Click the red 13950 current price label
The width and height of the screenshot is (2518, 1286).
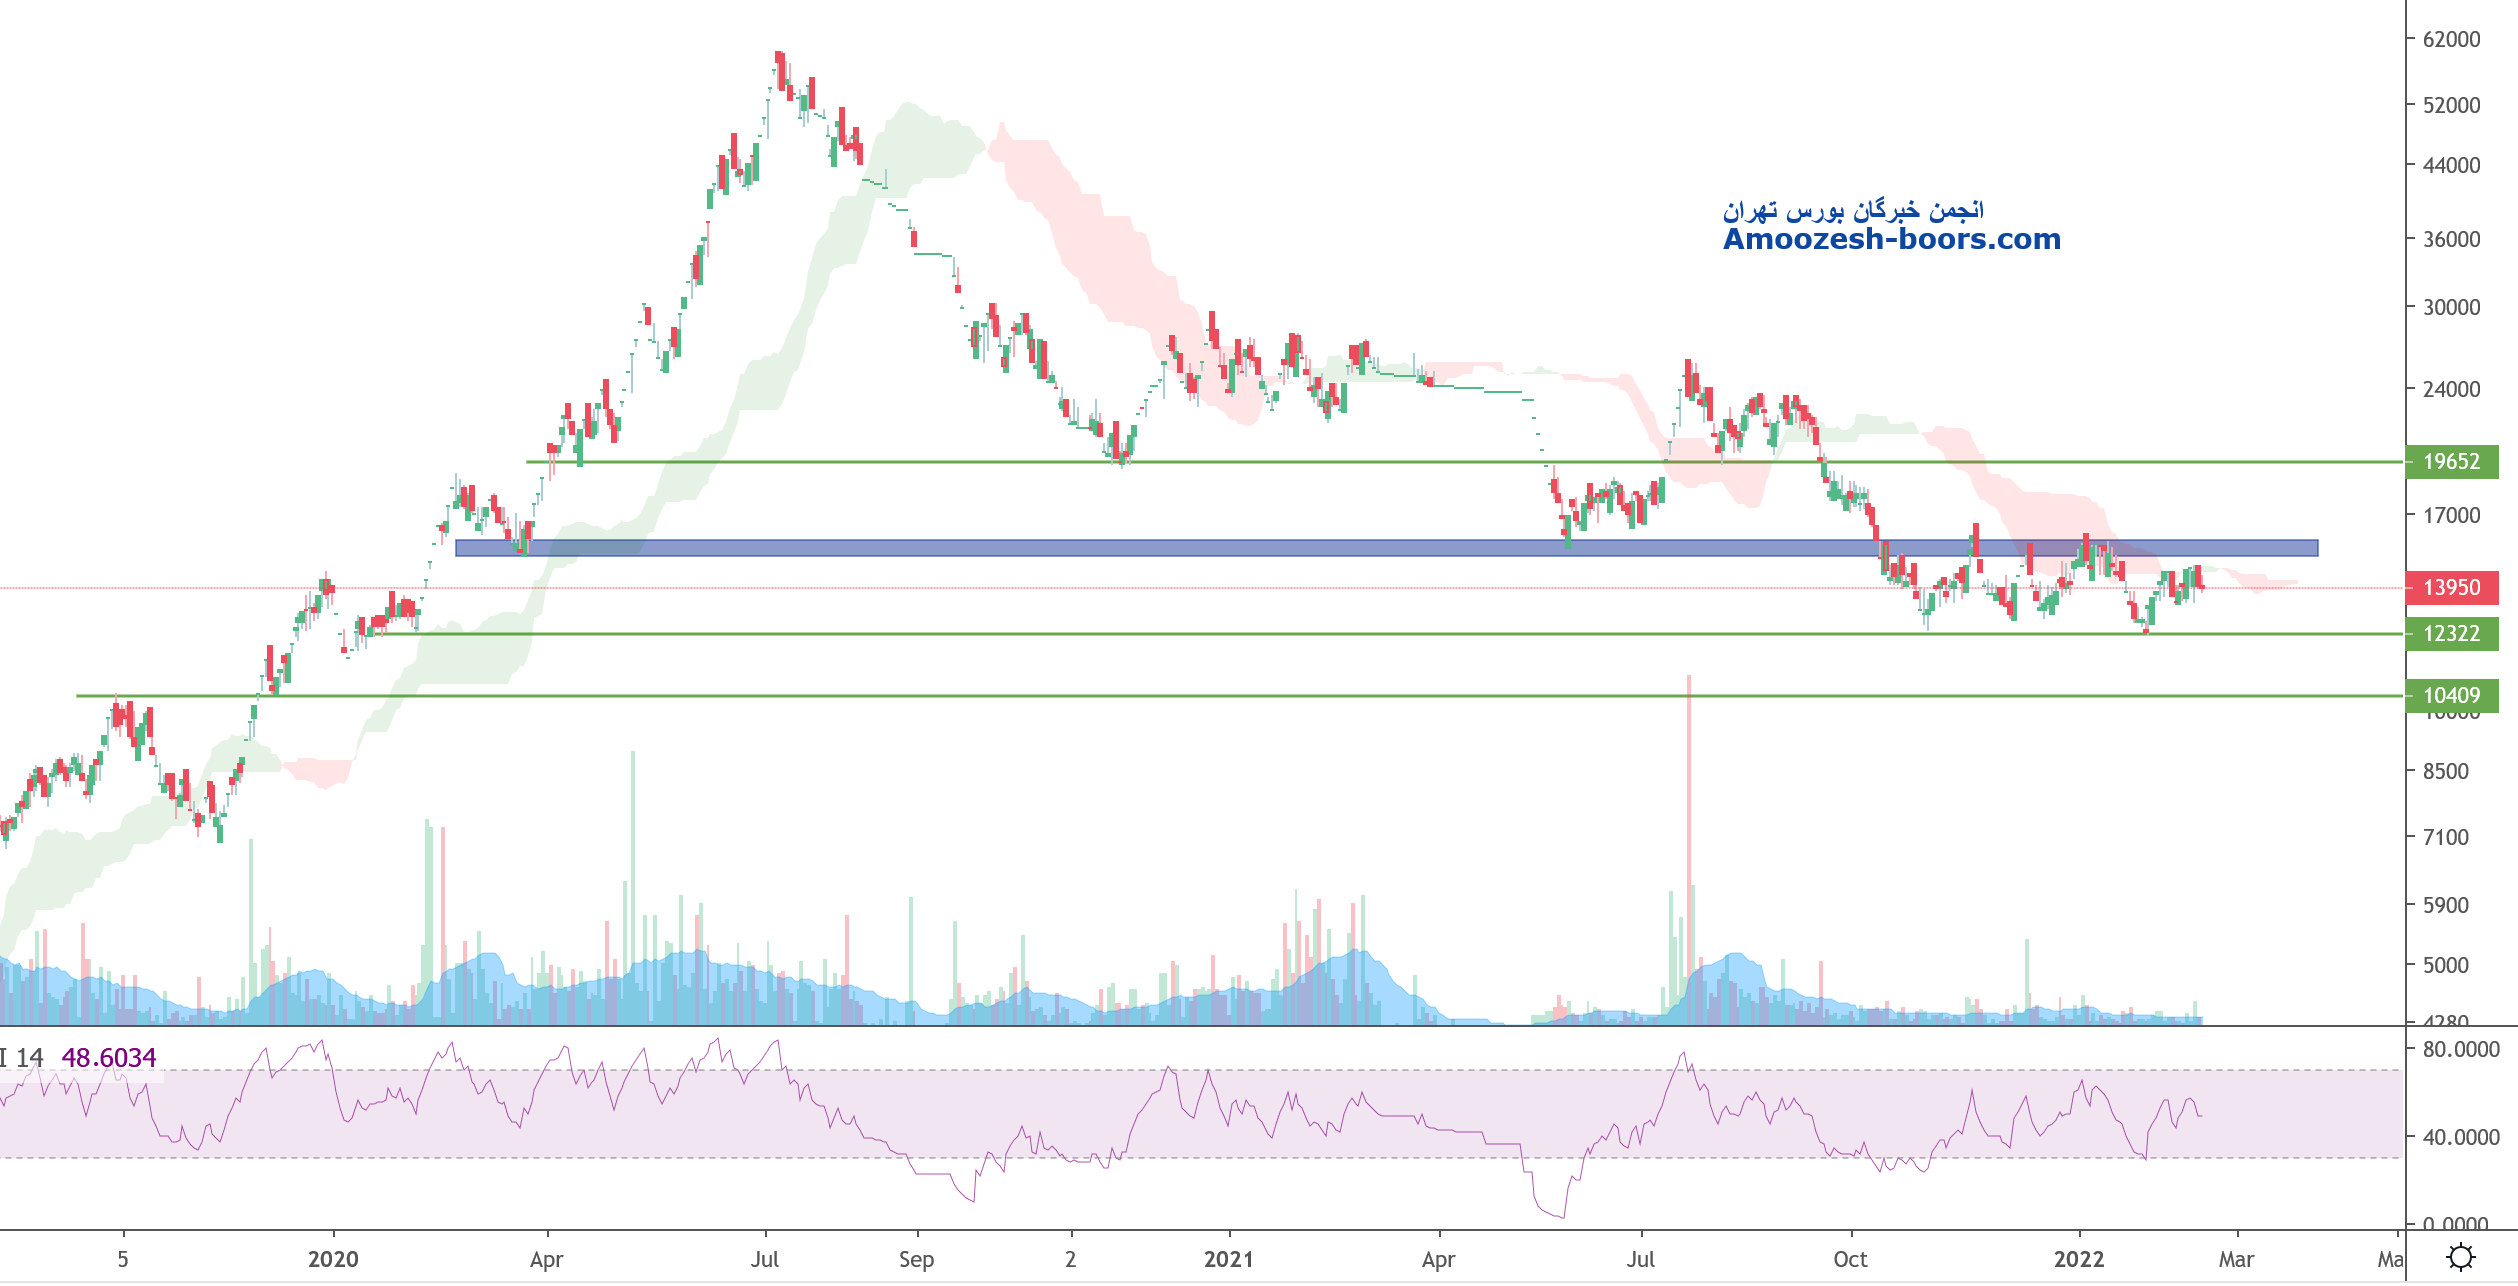point(2451,588)
